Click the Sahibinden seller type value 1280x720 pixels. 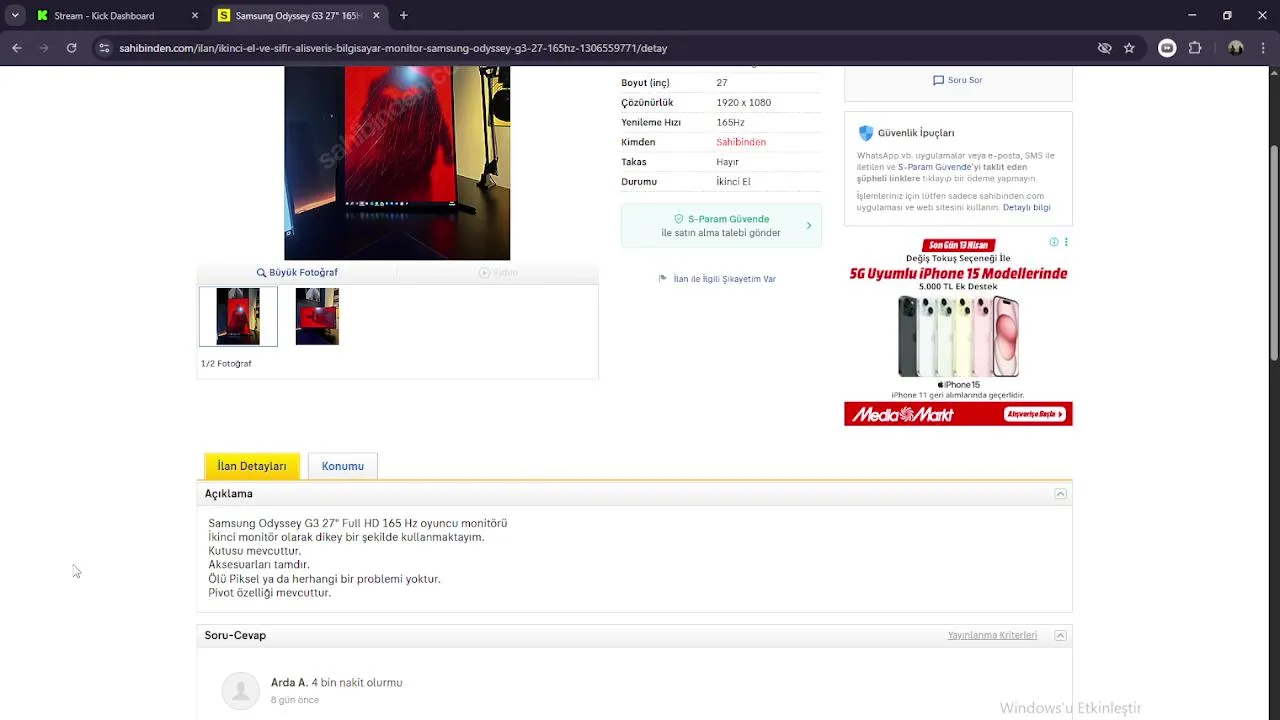coord(741,142)
